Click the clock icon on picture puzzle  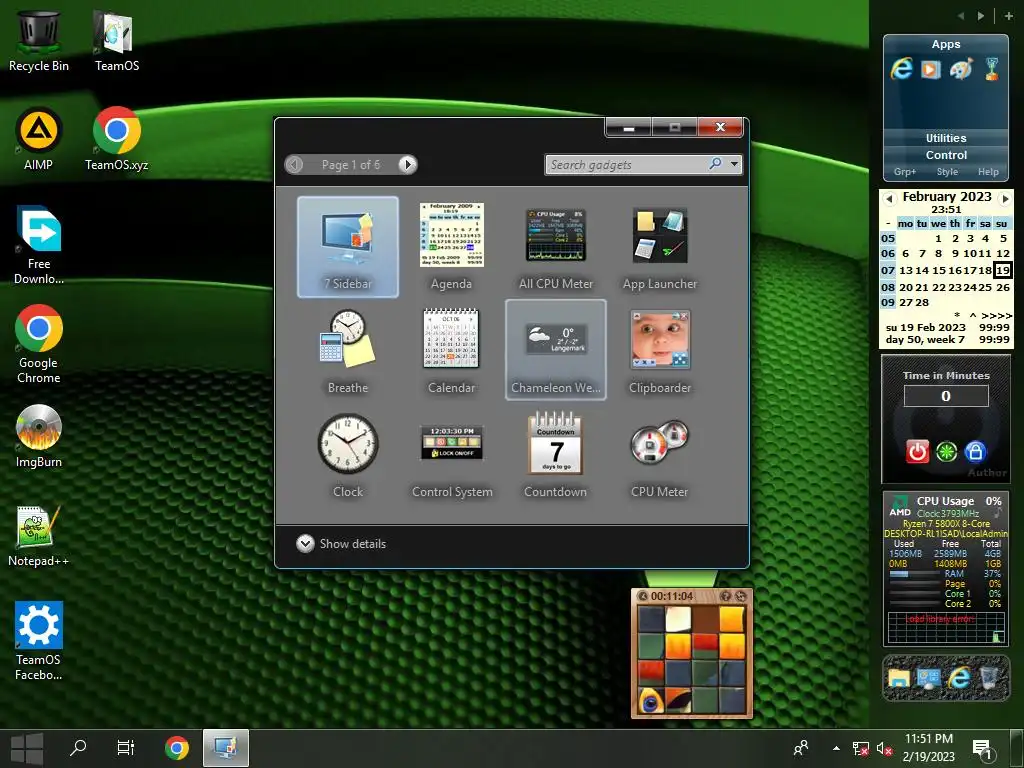pos(643,596)
